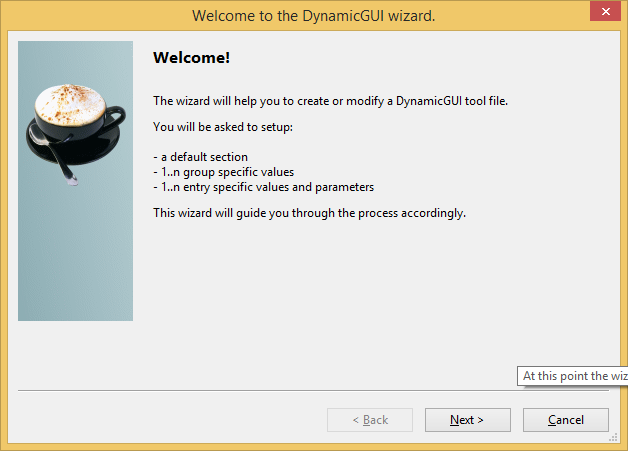This screenshot has height=451, width=628.
Task: Select the 'entry specific values and parameters' line
Action: (x=263, y=187)
